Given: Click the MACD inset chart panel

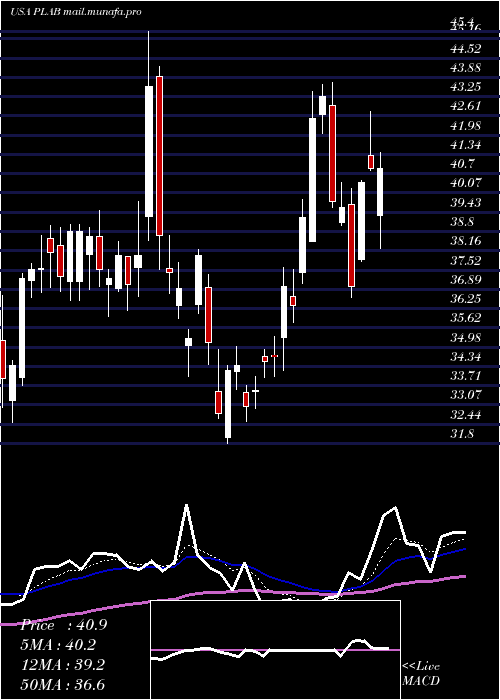Looking at the screenshot, I should [x=275, y=650].
